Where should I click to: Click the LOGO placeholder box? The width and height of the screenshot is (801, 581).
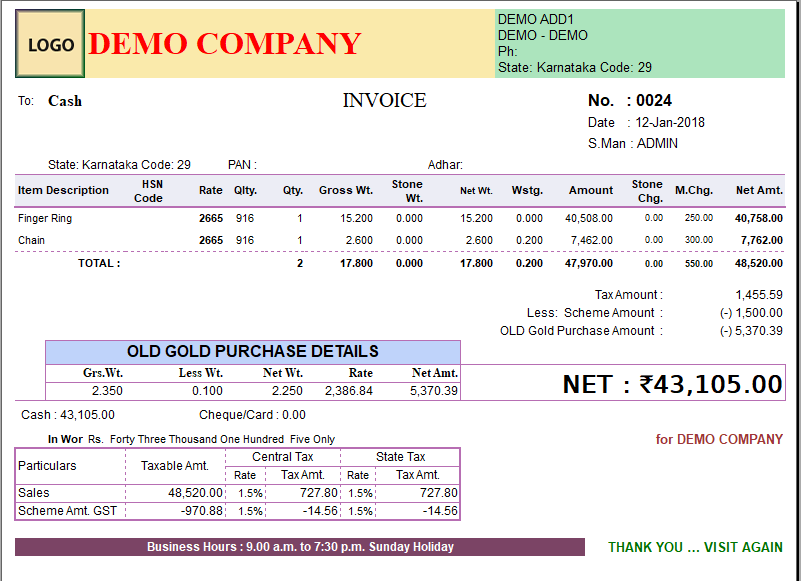pos(50,43)
